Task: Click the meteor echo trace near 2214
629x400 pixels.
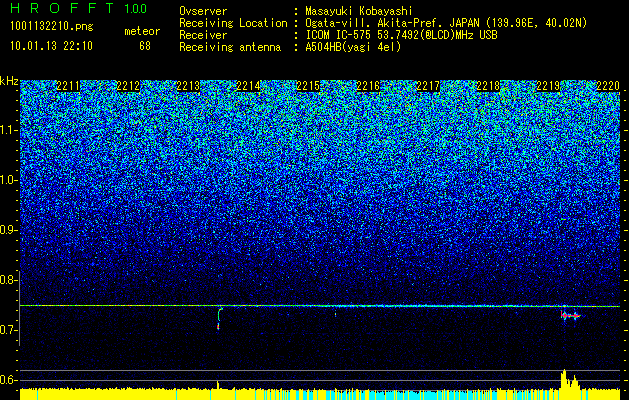Action: pyautogui.click(x=219, y=318)
